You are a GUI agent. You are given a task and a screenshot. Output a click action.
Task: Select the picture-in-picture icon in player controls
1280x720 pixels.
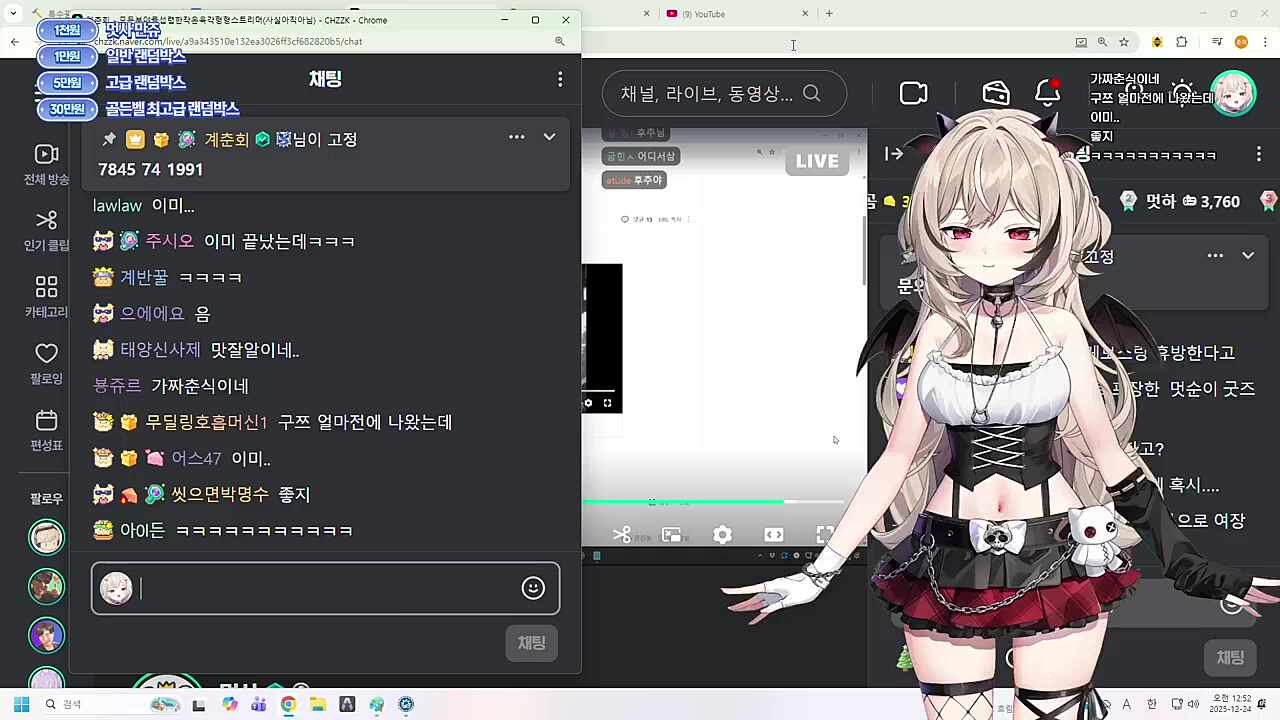tap(672, 535)
